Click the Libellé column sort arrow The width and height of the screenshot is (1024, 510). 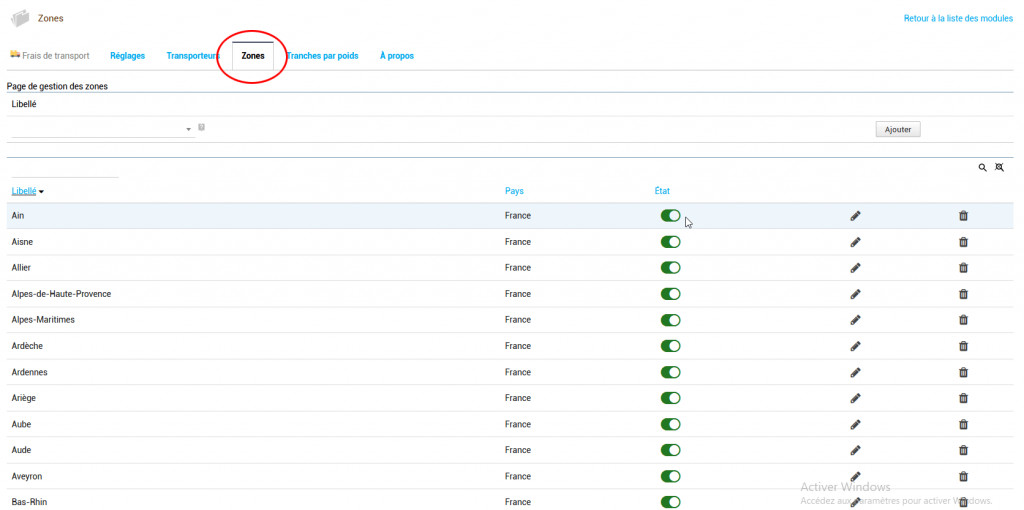[x=42, y=191]
